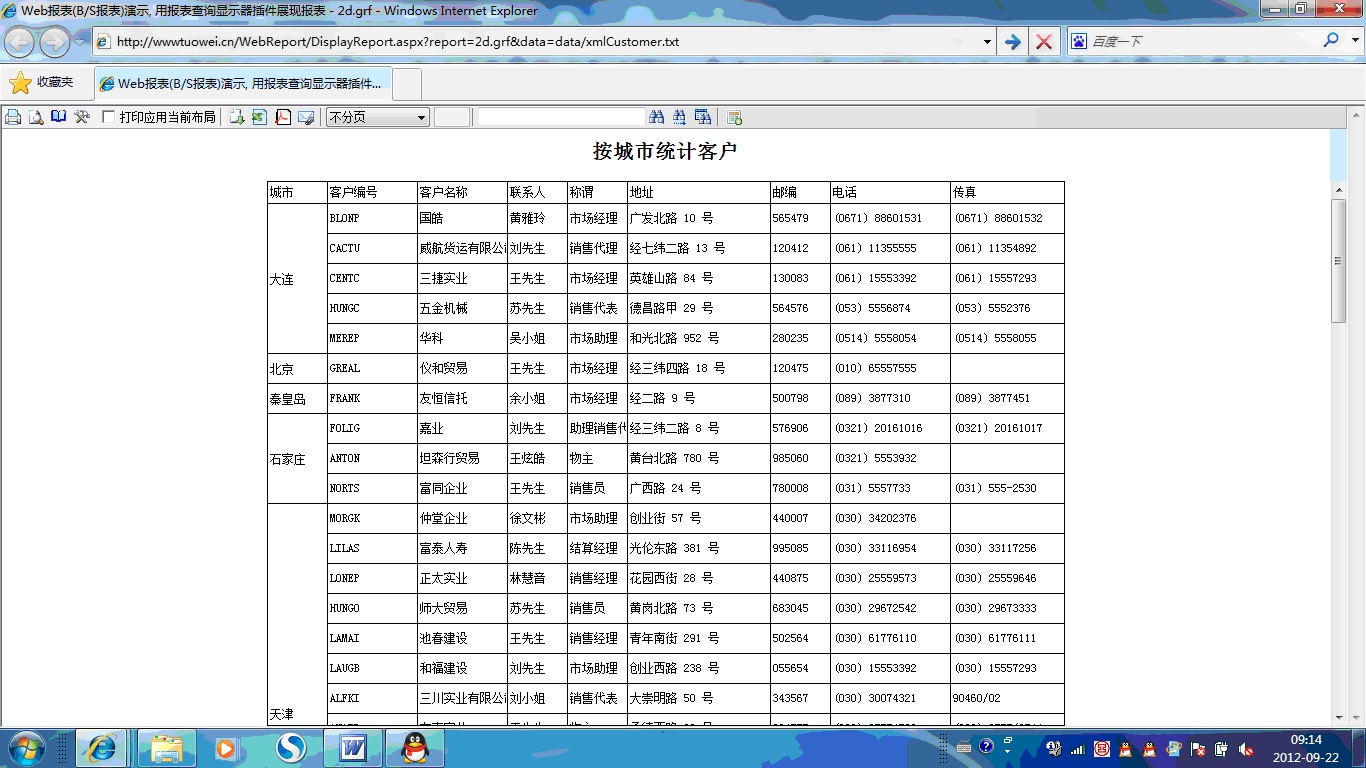Screen dimensions: 1366x768
Task: Open QQ penguin from the taskbar
Action: 414,748
